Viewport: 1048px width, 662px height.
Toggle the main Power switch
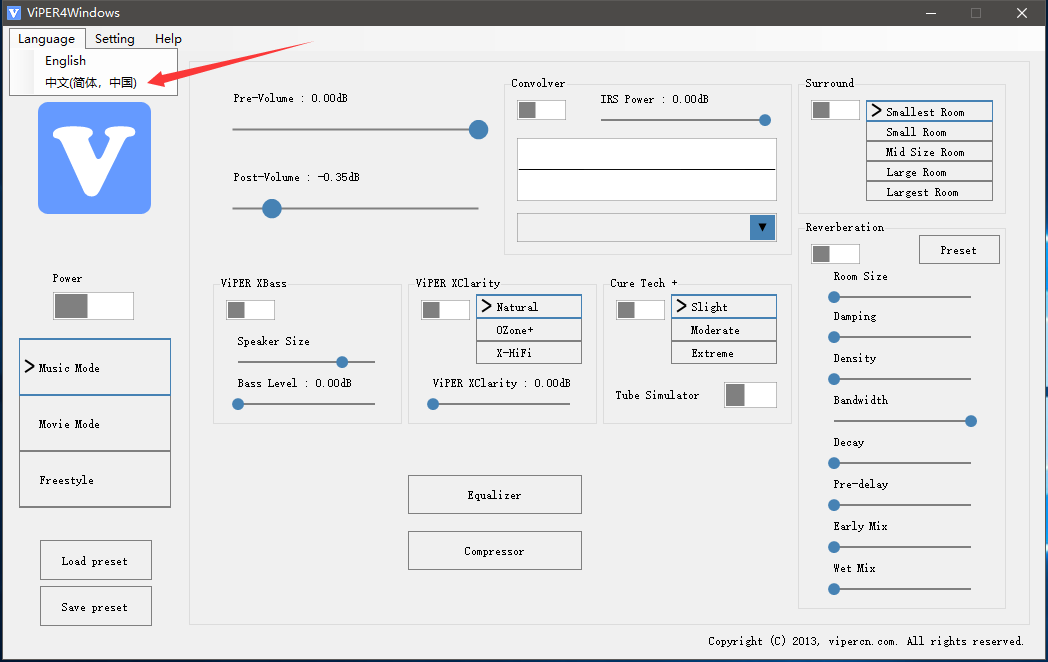click(94, 306)
